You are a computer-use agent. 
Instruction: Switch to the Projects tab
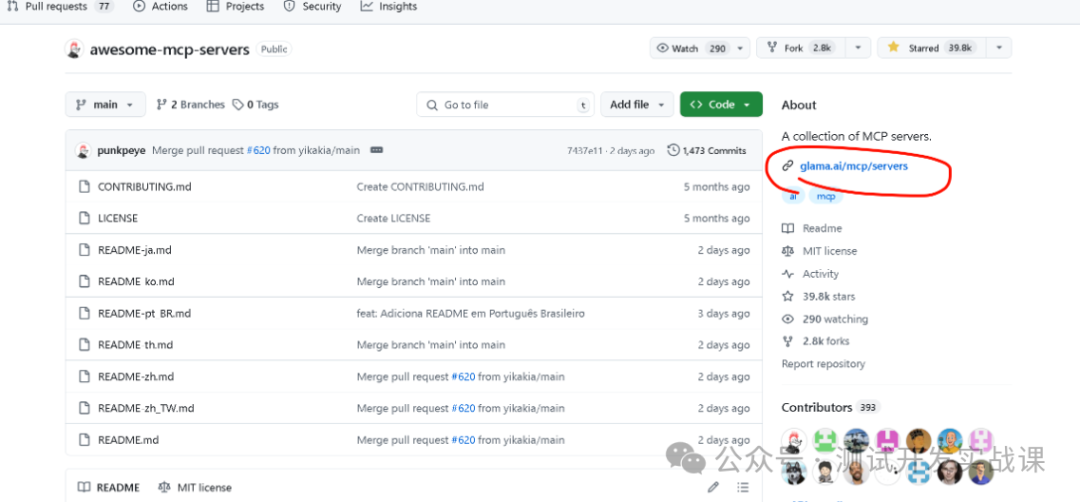[x=235, y=7]
